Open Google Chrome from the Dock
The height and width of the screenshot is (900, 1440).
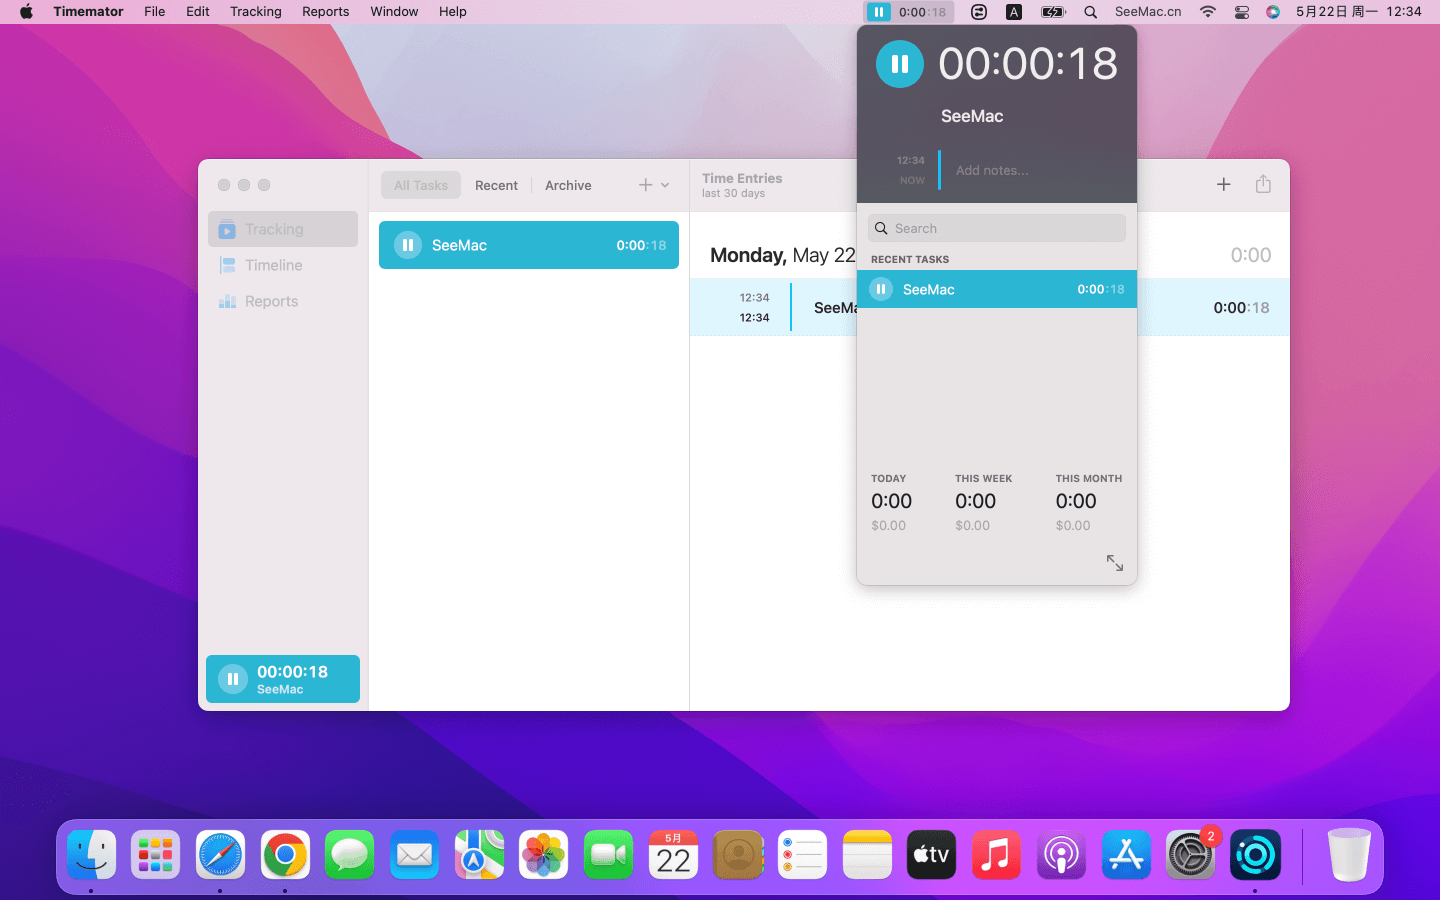(285, 855)
